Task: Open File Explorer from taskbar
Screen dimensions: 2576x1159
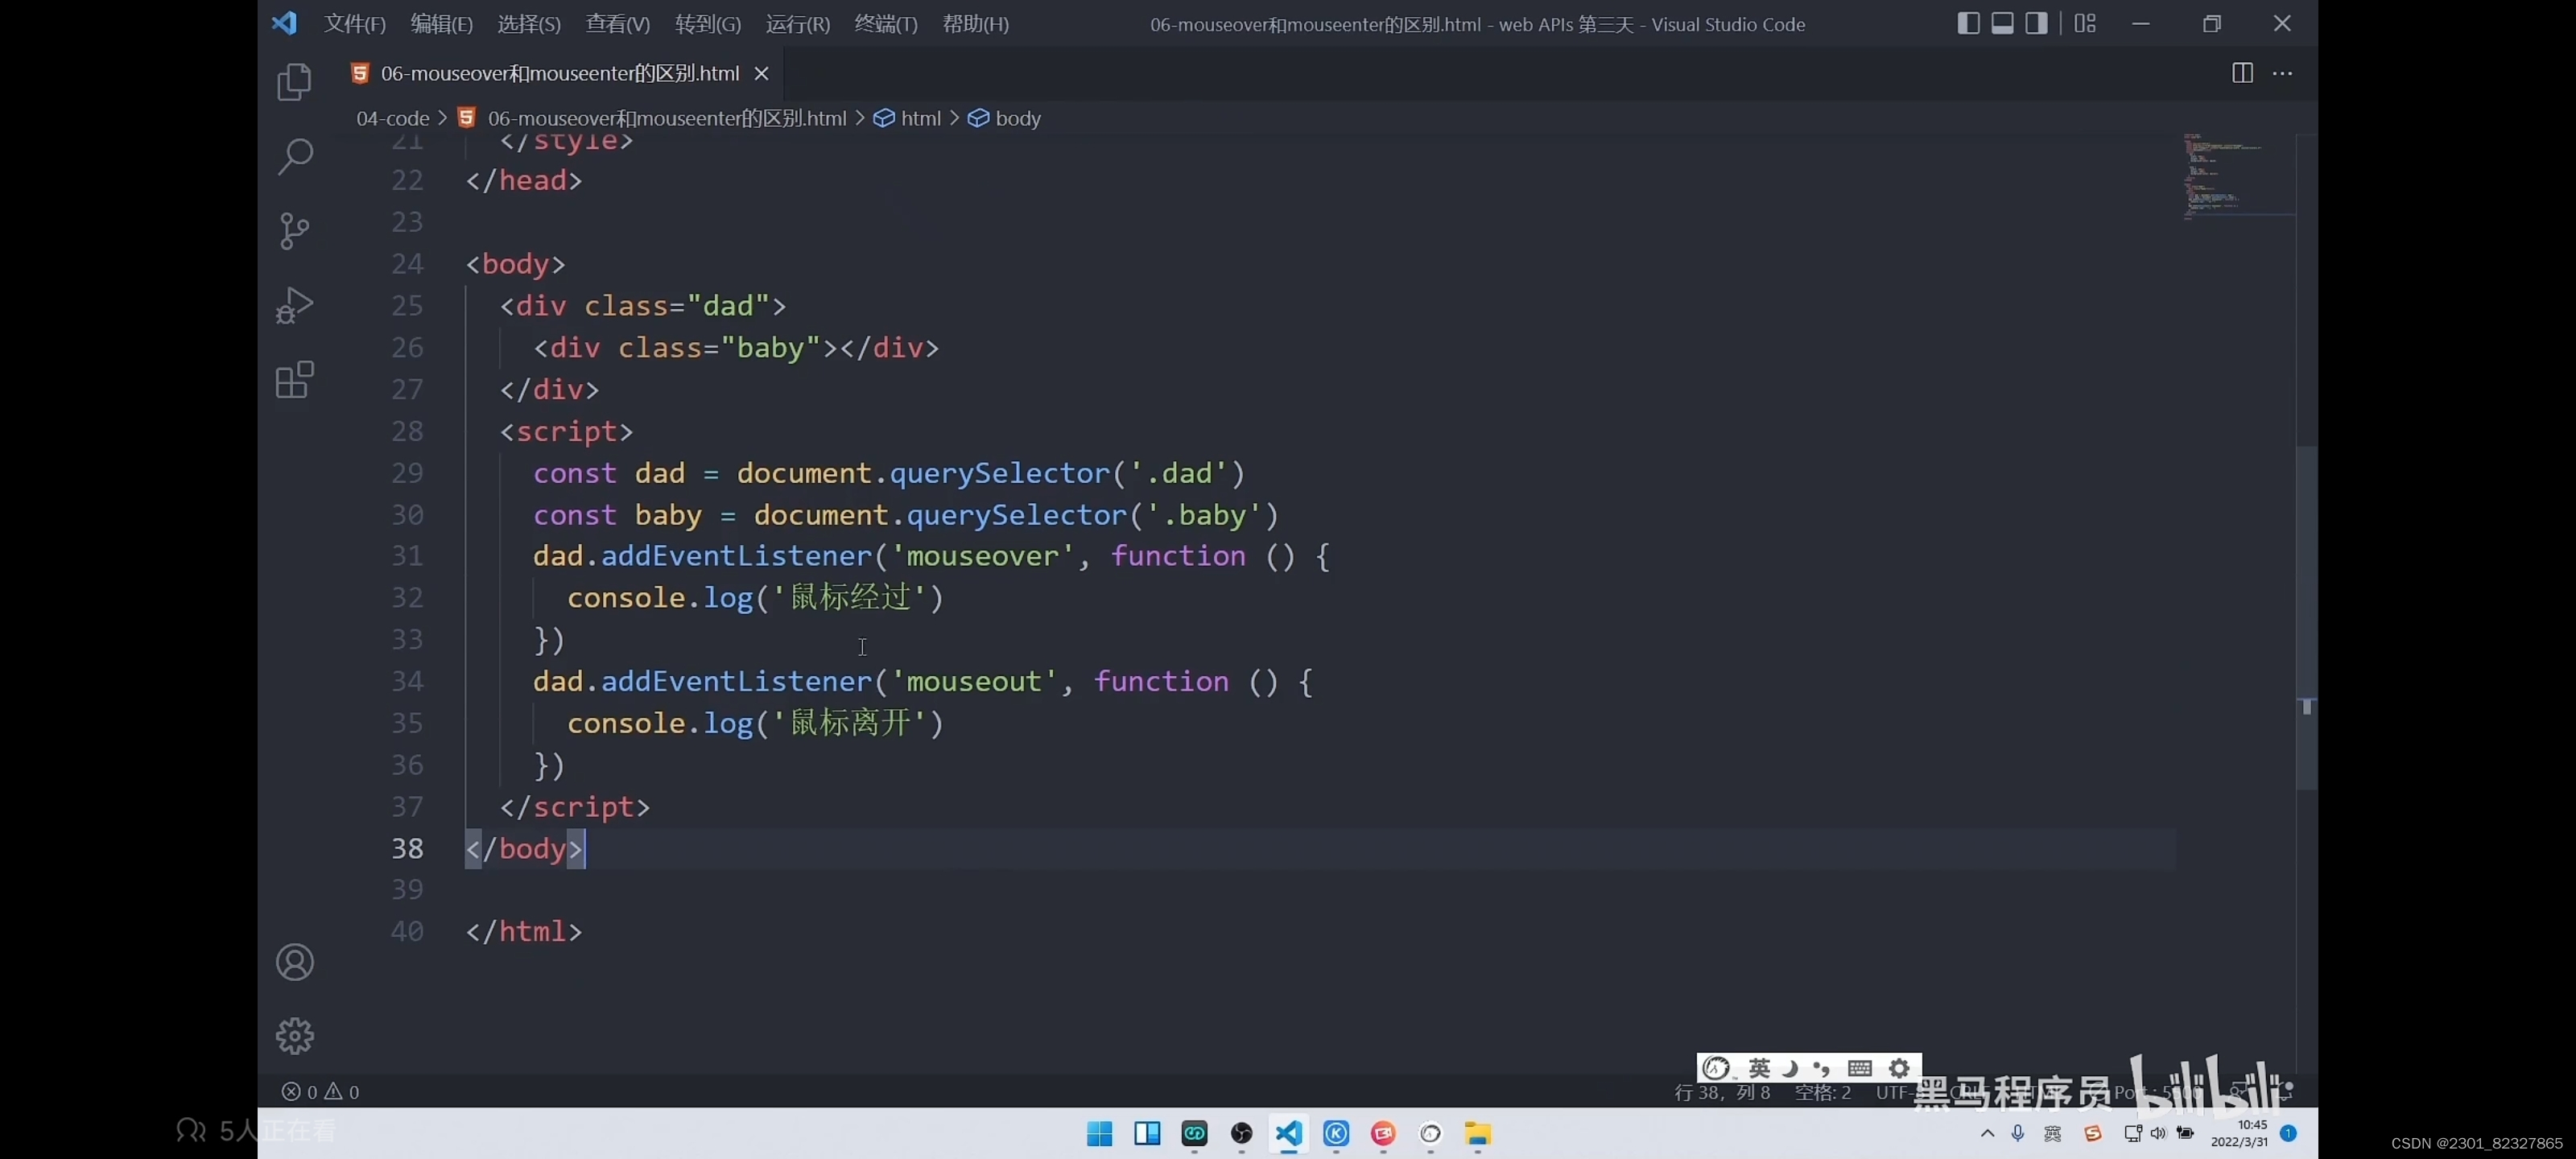Action: click(x=1477, y=1133)
